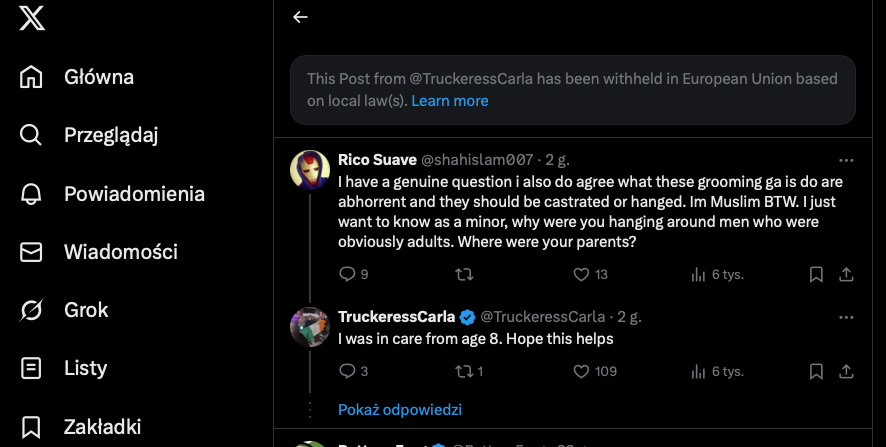Go back using the arrow icon
The height and width of the screenshot is (447, 886).
click(300, 17)
